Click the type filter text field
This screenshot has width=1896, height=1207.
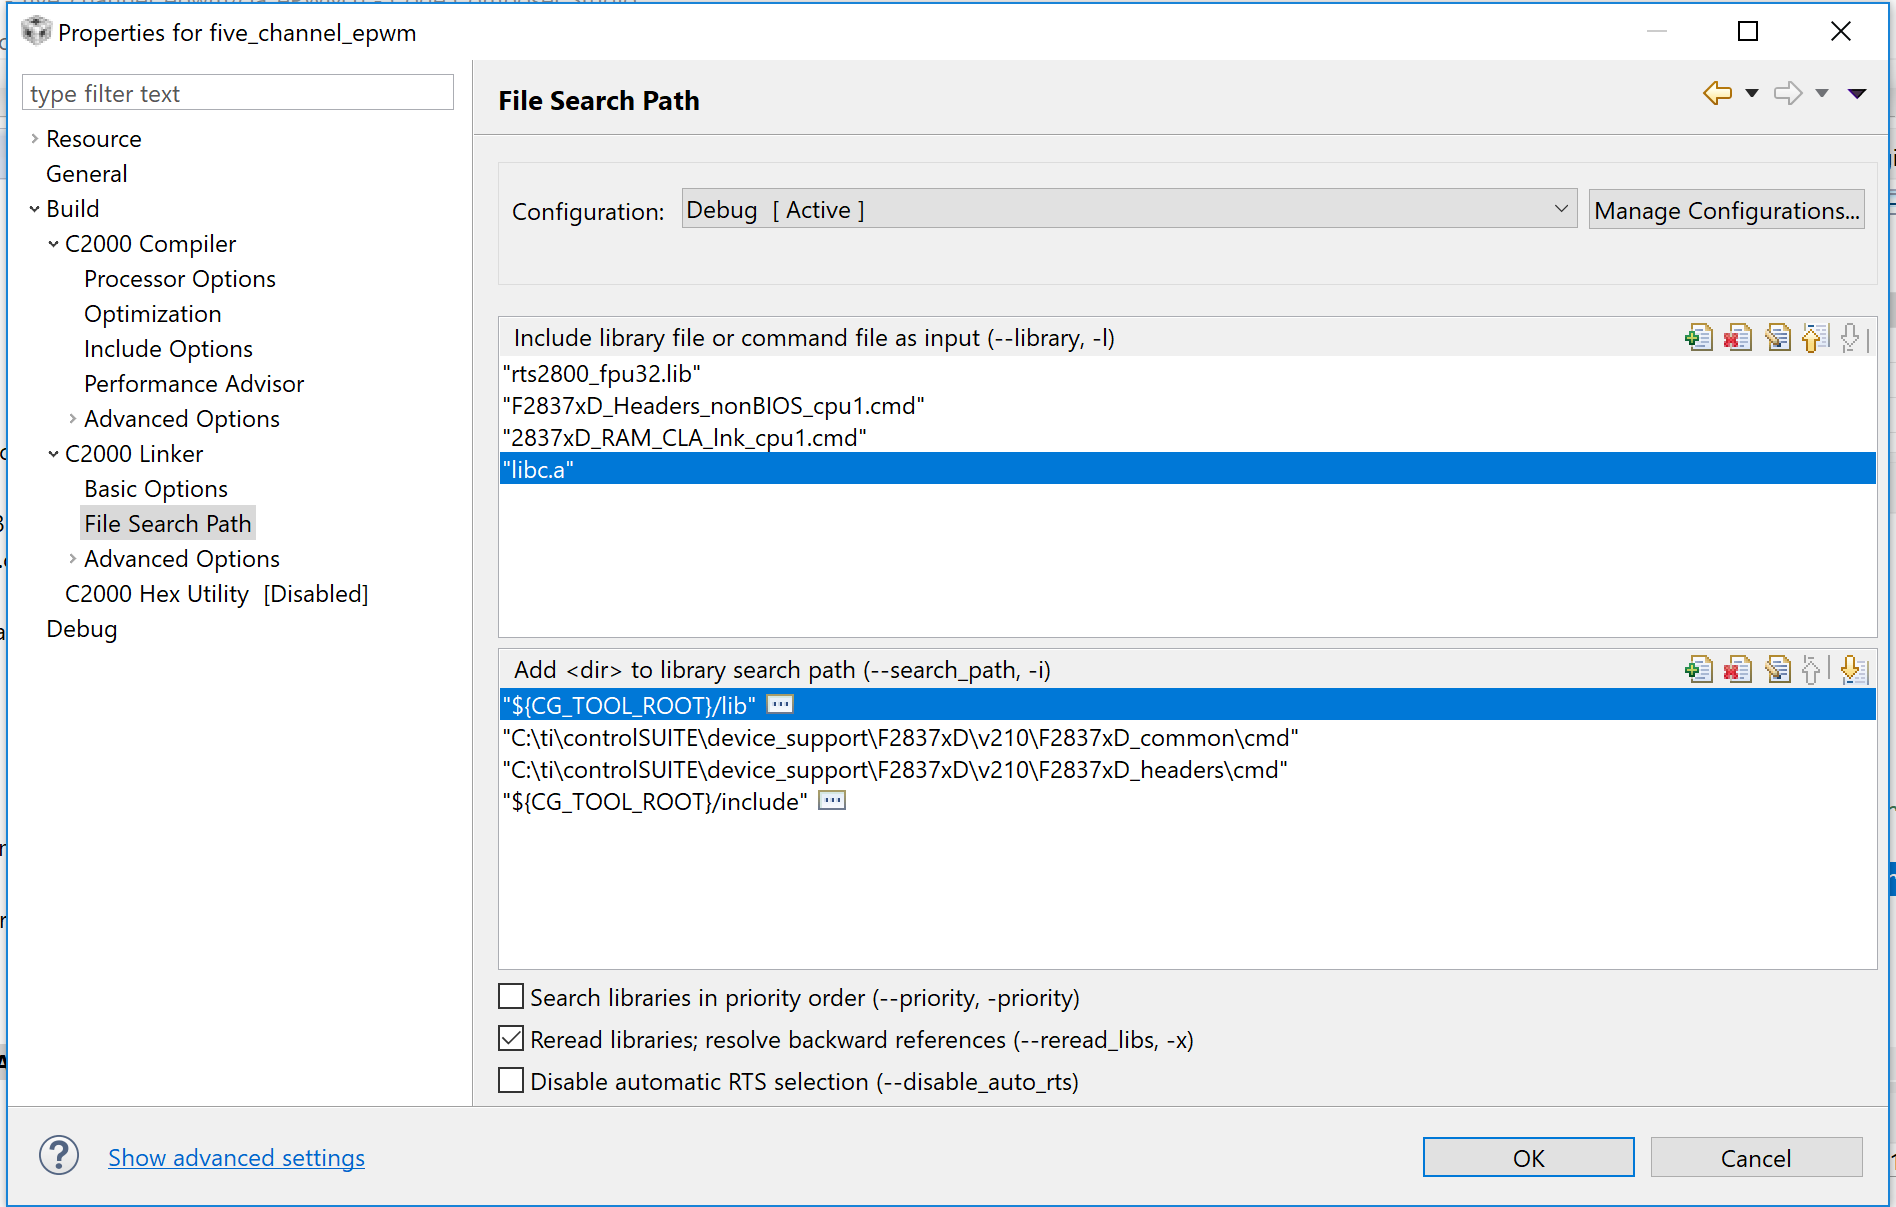coord(238,94)
